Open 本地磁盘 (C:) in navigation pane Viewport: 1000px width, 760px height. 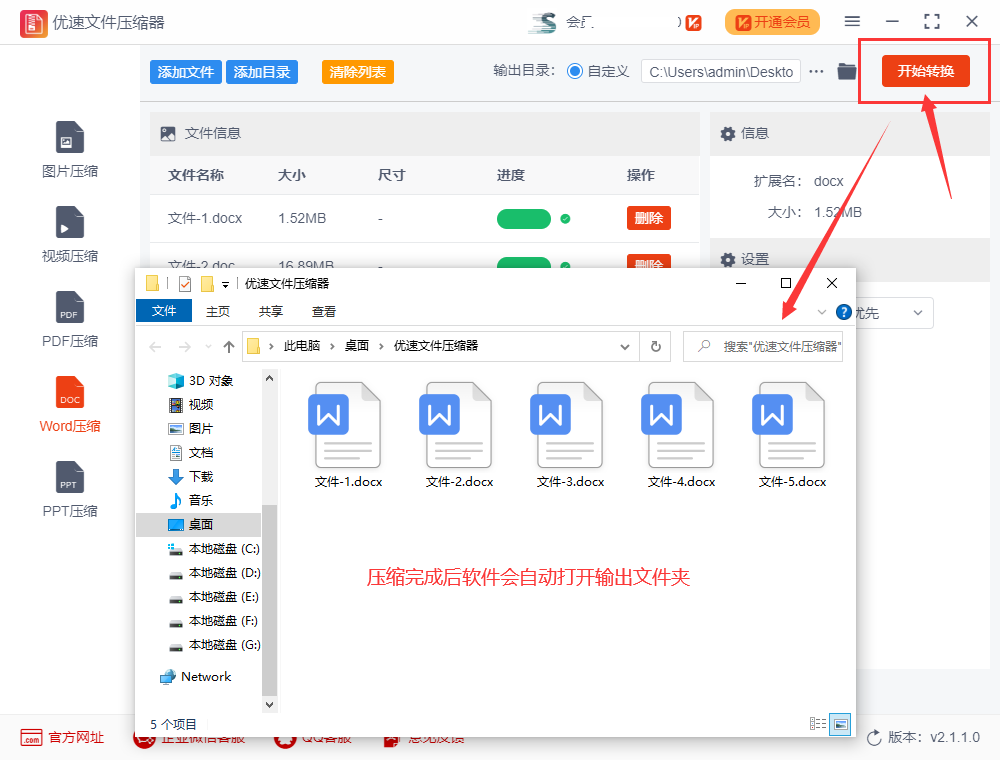pyautogui.click(x=214, y=548)
